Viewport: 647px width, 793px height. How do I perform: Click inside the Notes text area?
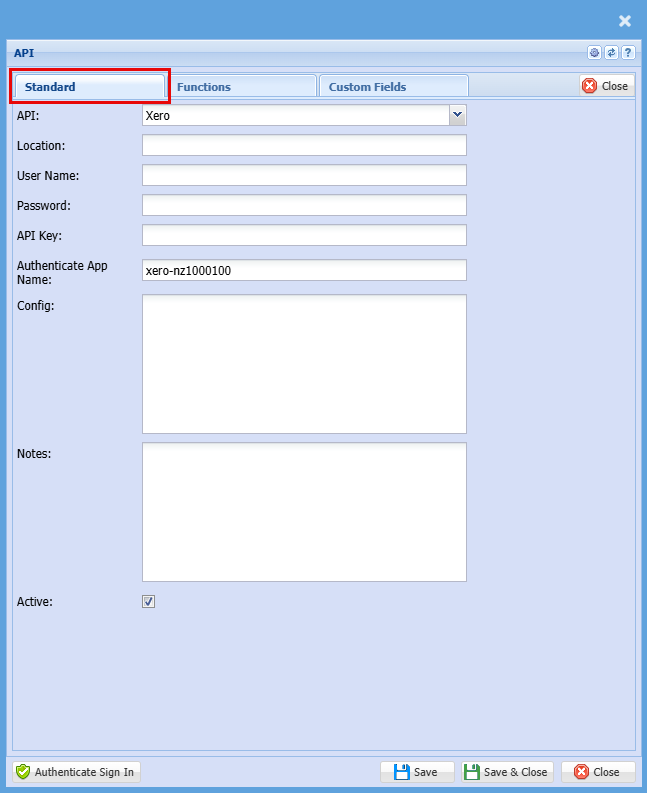point(304,512)
